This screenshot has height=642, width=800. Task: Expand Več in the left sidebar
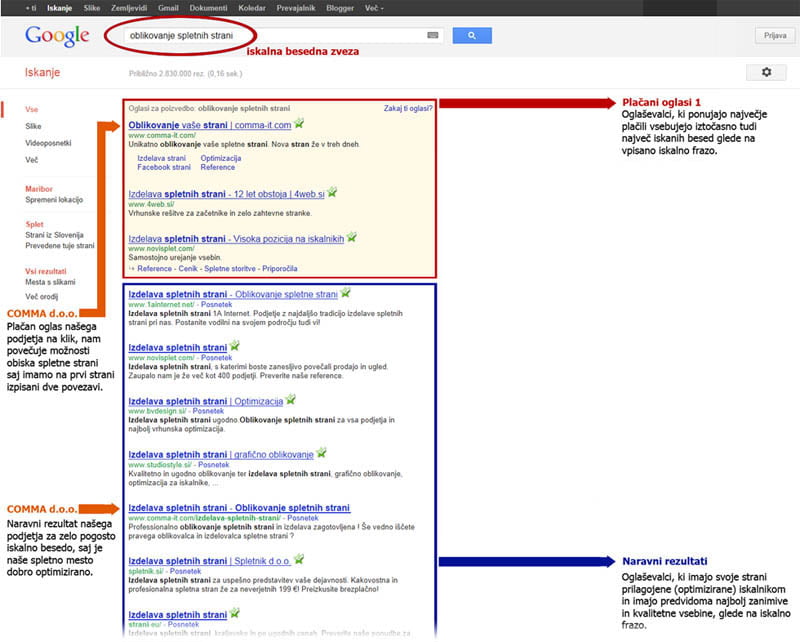click(x=32, y=160)
